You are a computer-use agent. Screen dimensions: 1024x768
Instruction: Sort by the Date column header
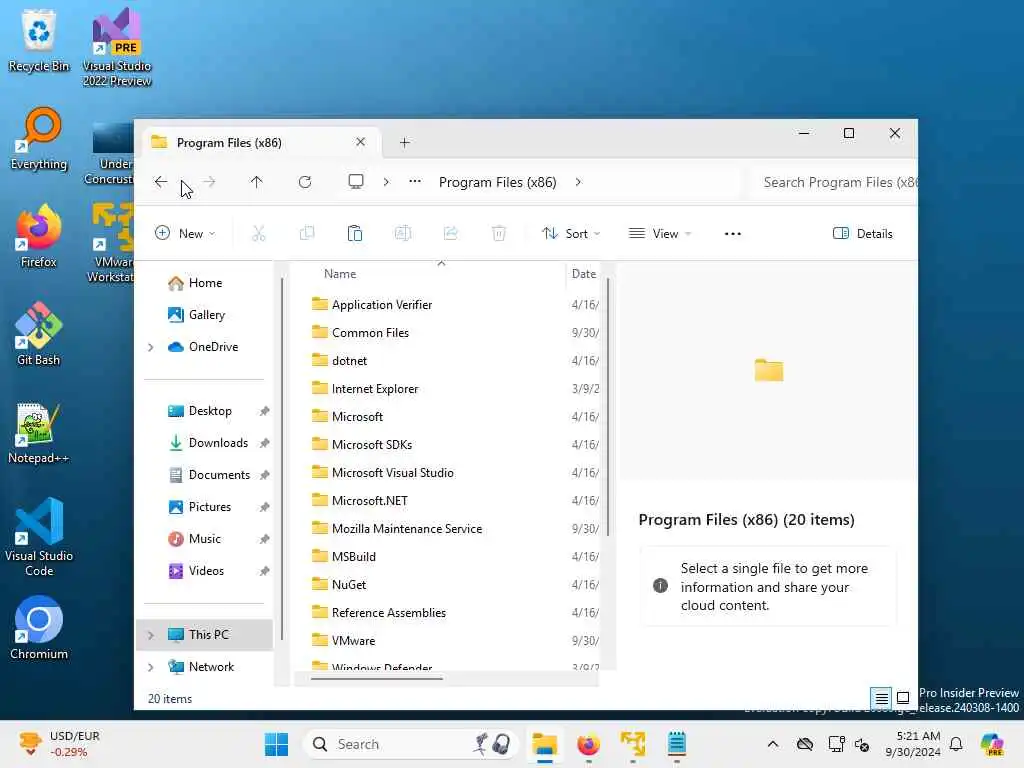[x=584, y=274]
